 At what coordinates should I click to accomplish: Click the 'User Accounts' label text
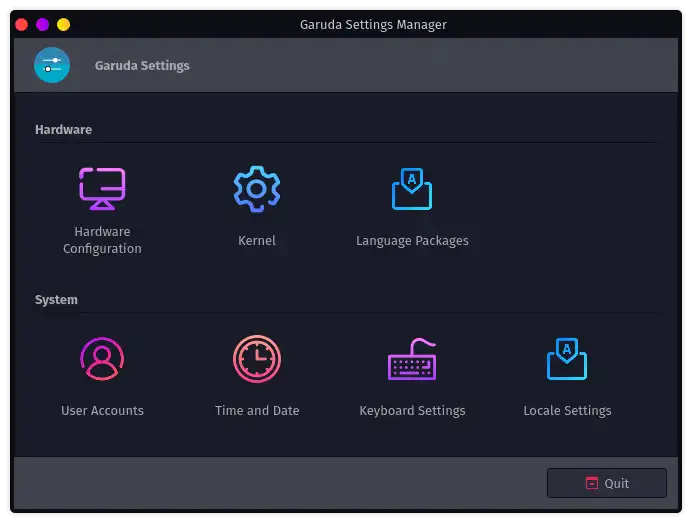102,410
